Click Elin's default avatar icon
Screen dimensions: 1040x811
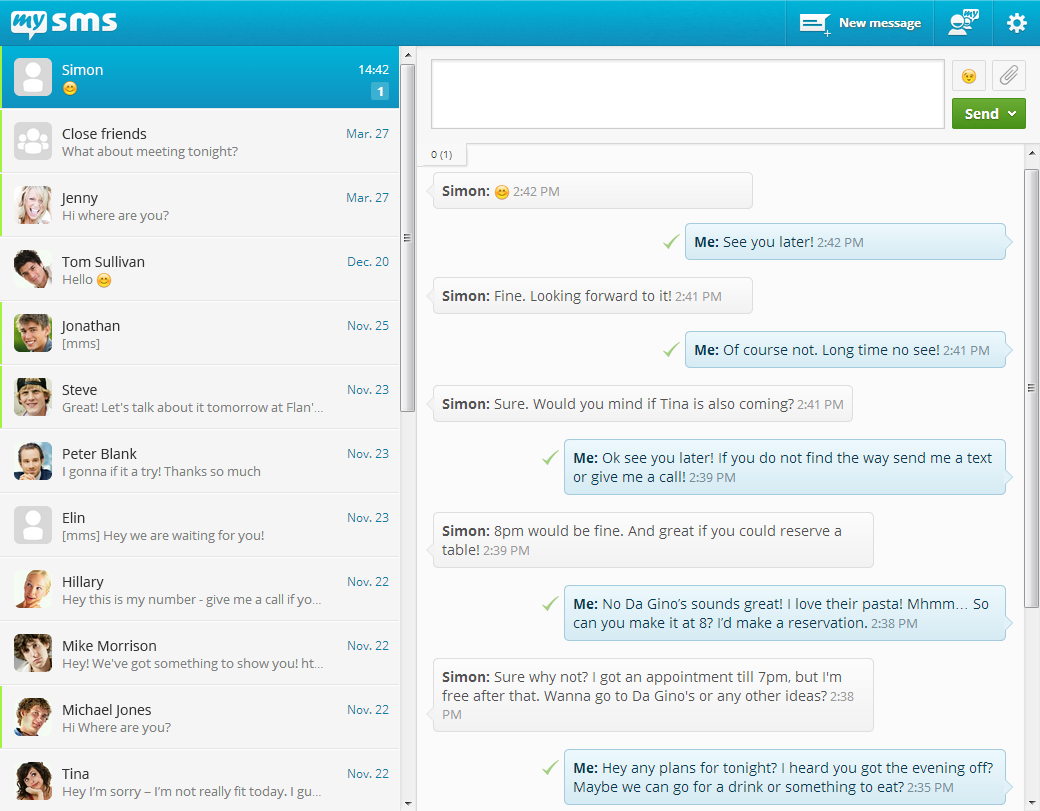coord(32,525)
